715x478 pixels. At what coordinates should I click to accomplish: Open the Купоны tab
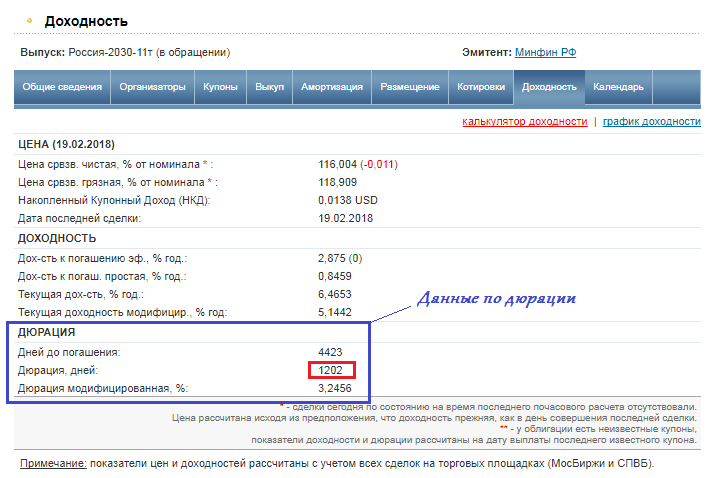coord(220,87)
